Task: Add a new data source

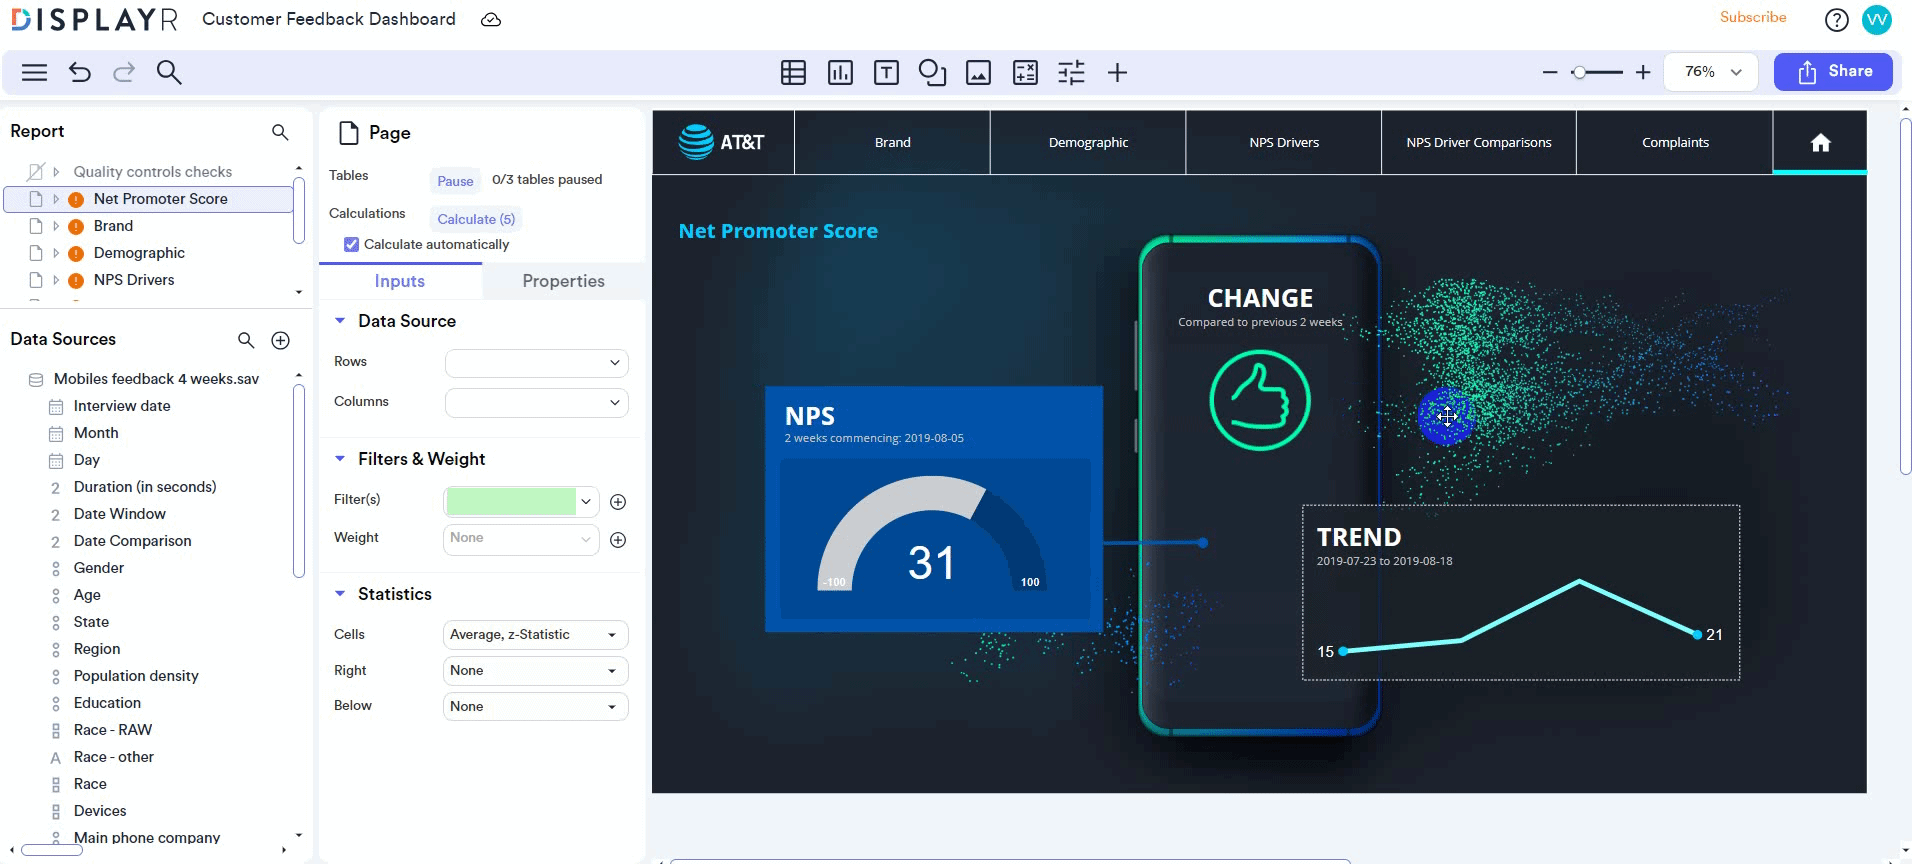Action: click(x=281, y=340)
